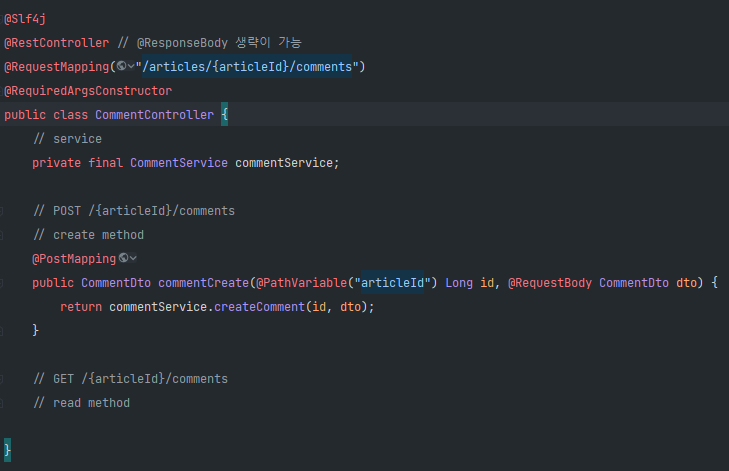Click the "// read method" comment

[81, 403]
